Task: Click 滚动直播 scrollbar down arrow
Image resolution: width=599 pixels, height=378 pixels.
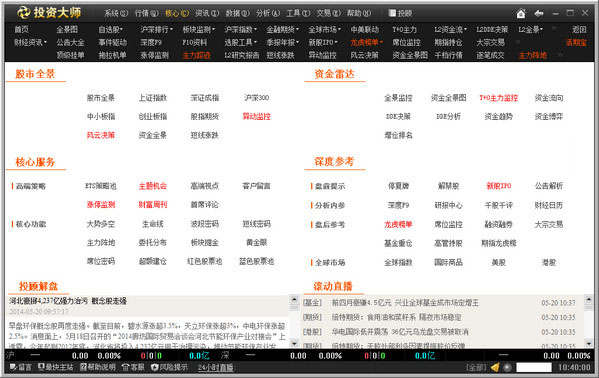Action: 589,344
